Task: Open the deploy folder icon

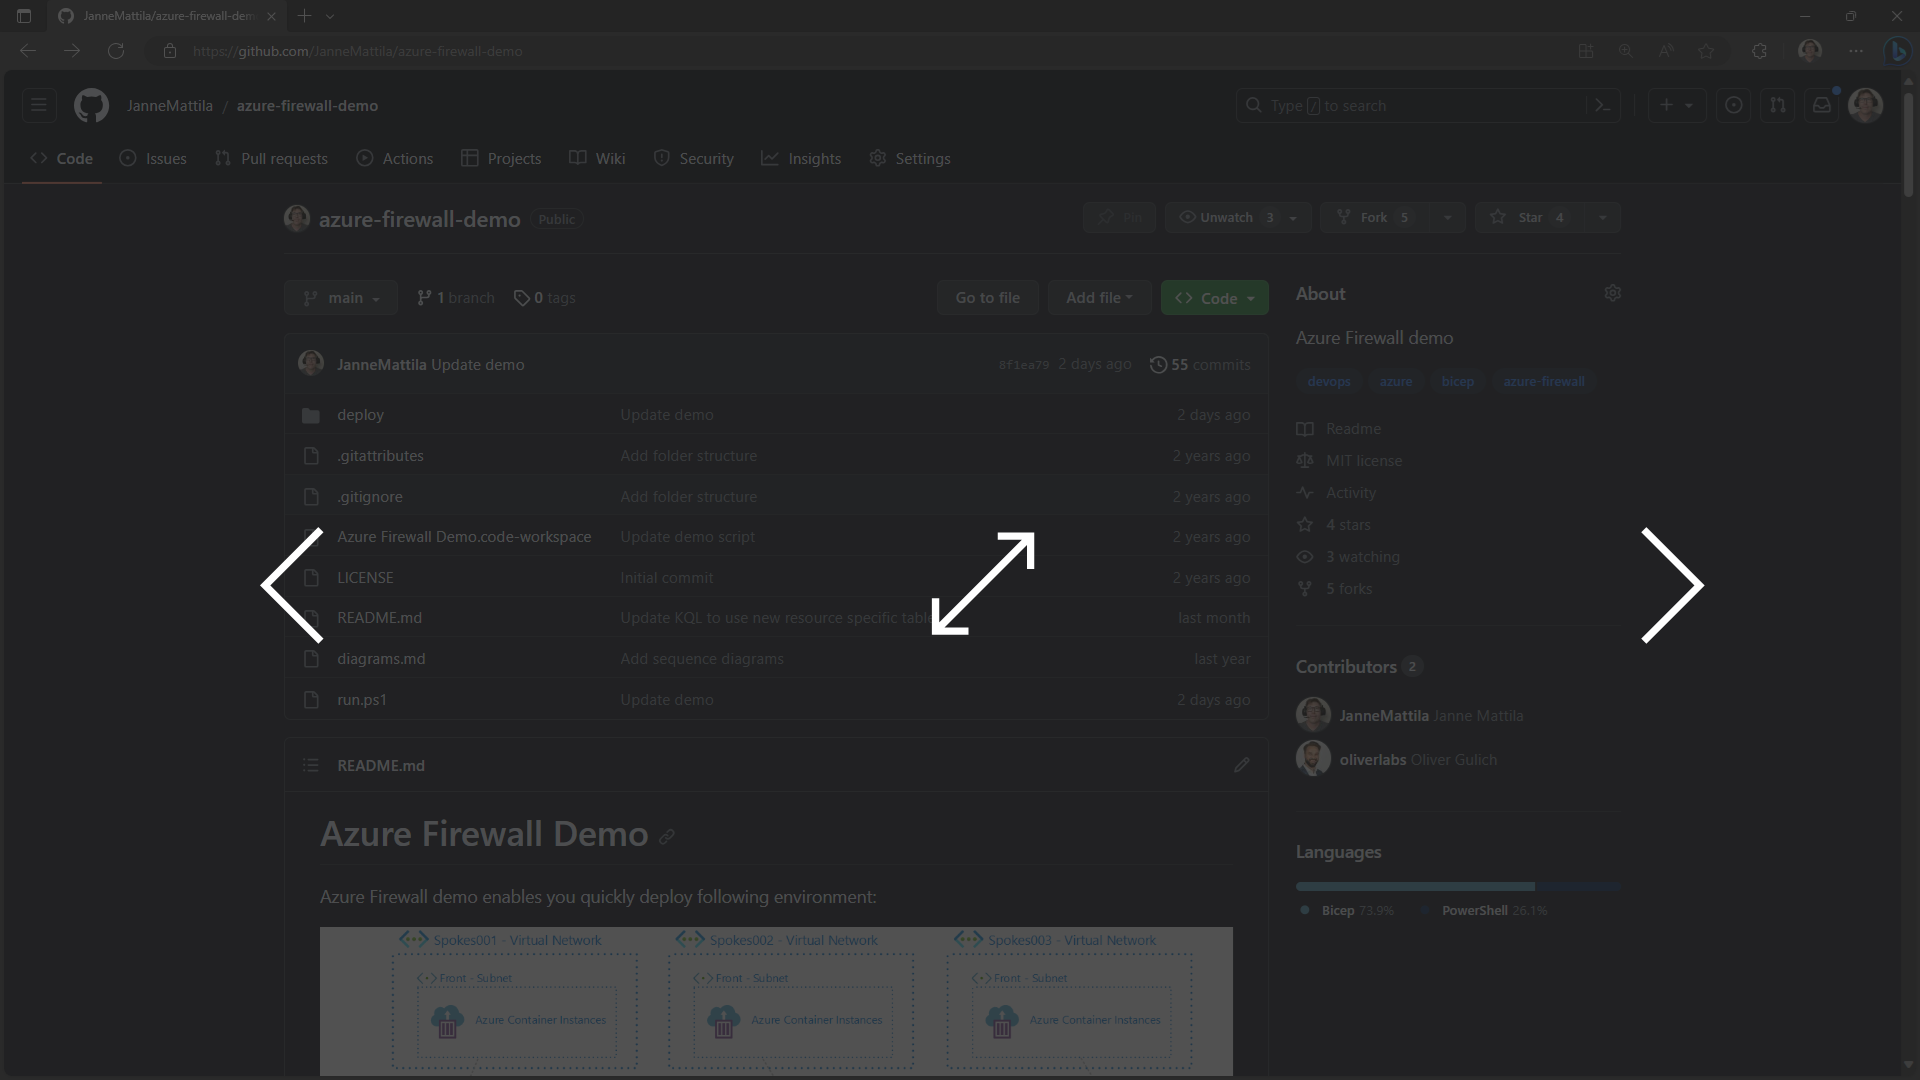Action: pyautogui.click(x=311, y=415)
